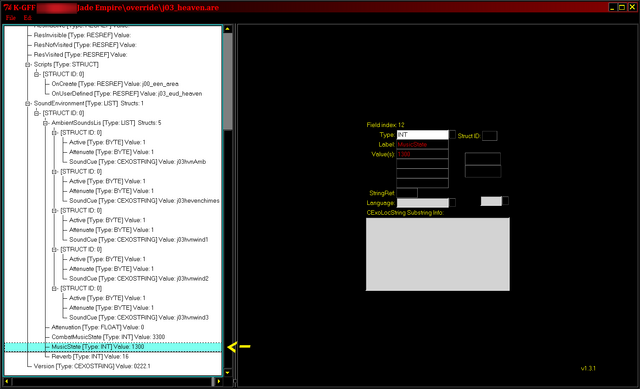640x389 pixels.
Task: Collapse the struct containing j03hvnwind1
Action: coord(54,211)
